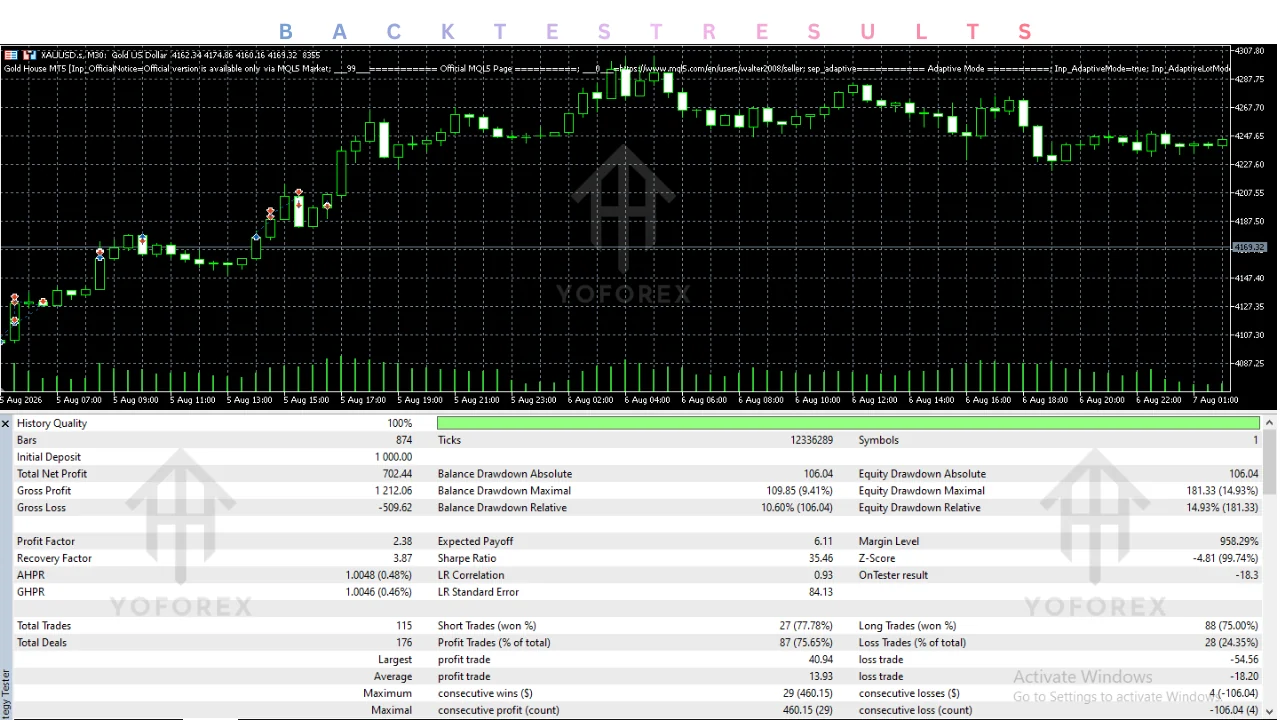Click the results scrollbar up arrow
This screenshot has height=720, width=1280.
(1270, 424)
